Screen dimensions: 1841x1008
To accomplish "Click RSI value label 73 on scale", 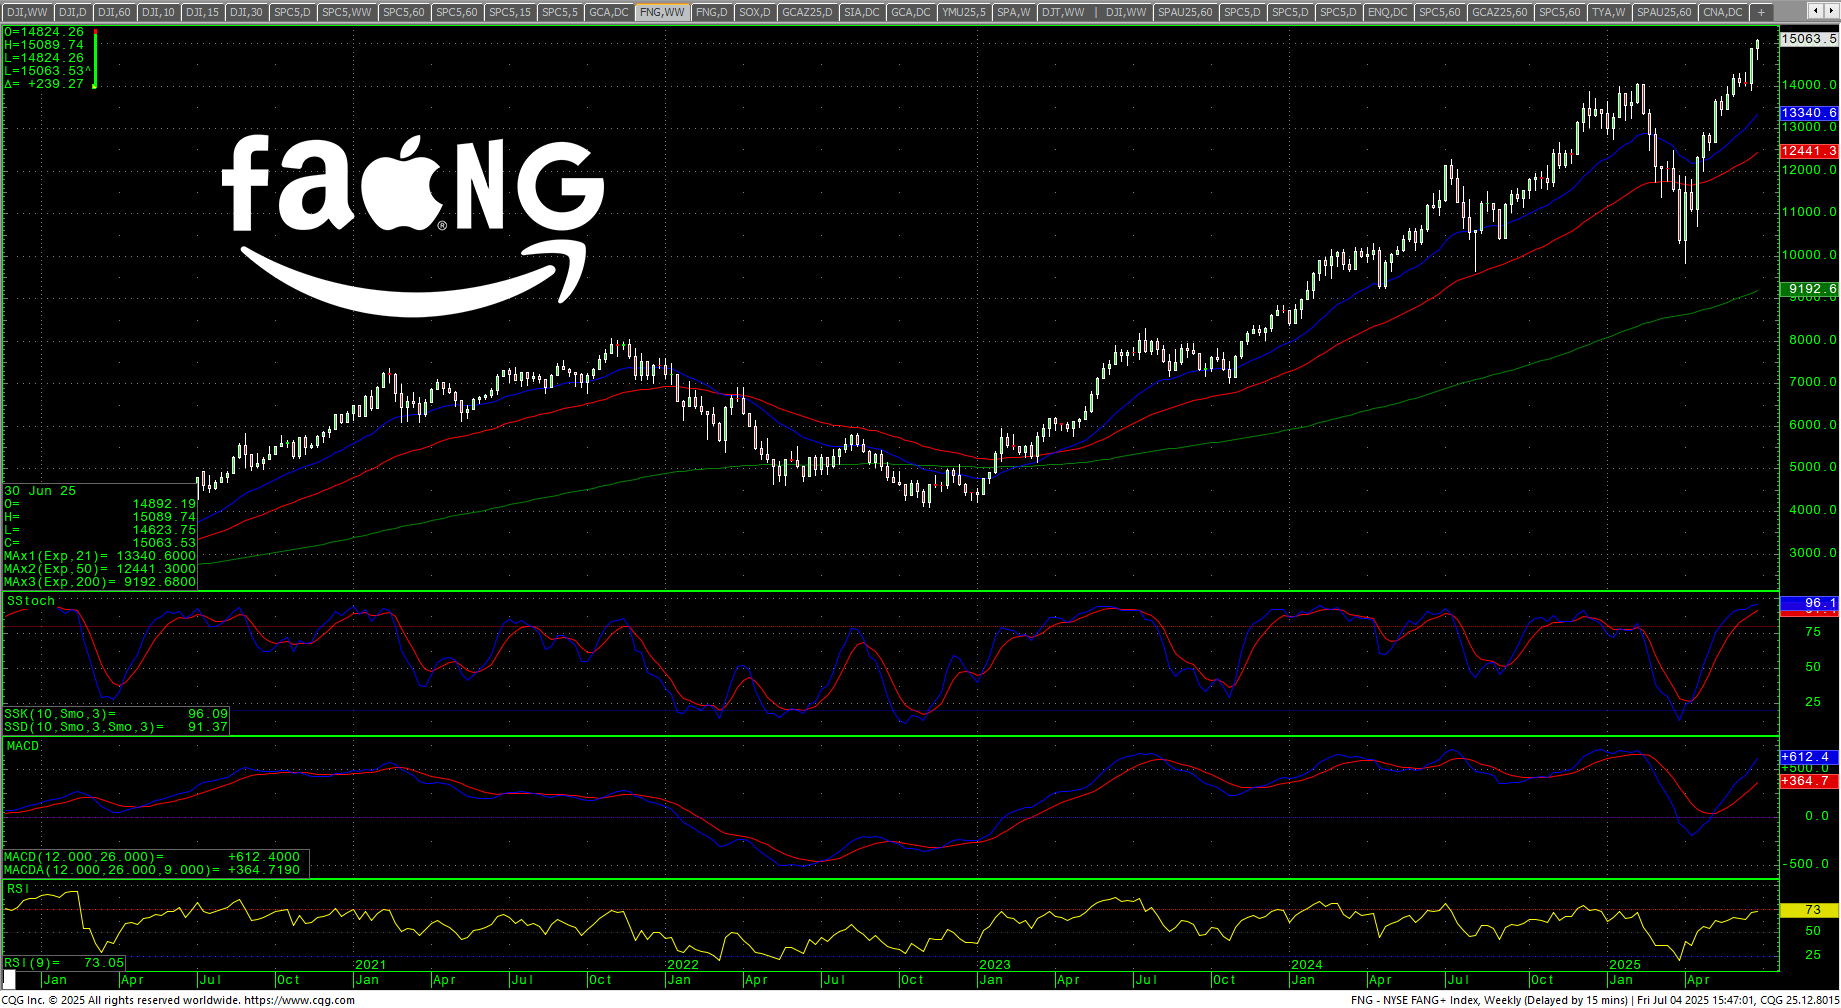I will (1809, 910).
